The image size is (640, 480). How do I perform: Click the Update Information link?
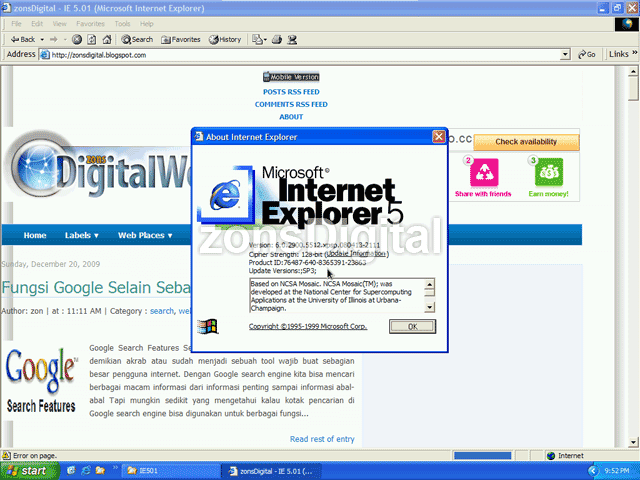click(356, 253)
